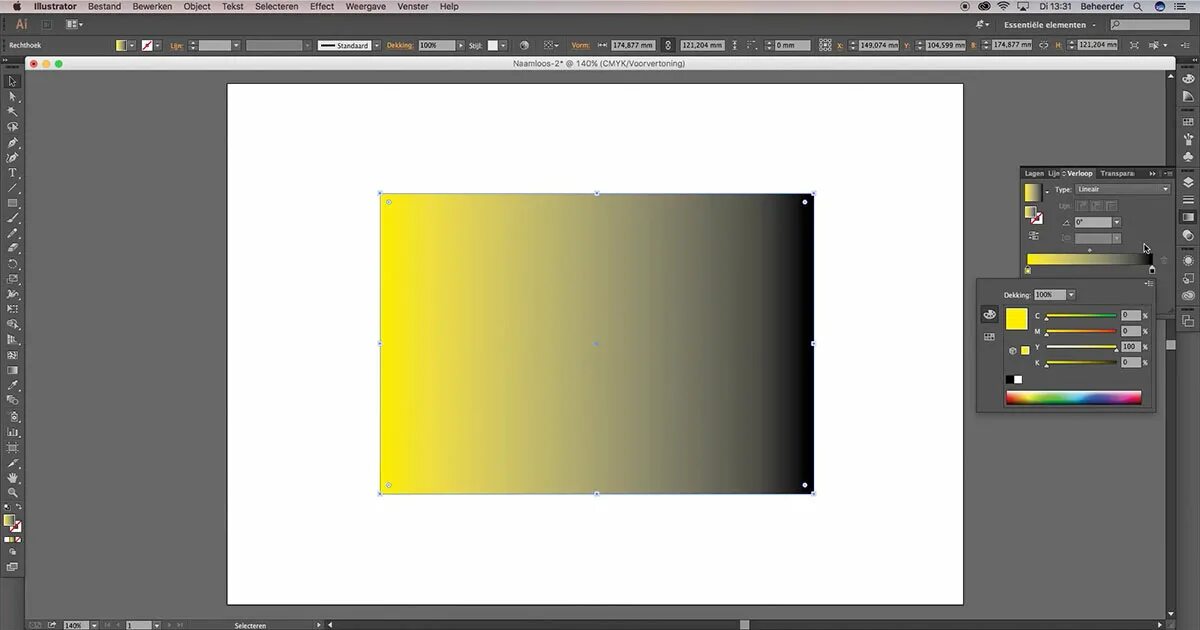The height and width of the screenshot is (630, 1200).
Task: Open the Creative Cloud Libraries dock icon
Action: (x=1188, y=295)
